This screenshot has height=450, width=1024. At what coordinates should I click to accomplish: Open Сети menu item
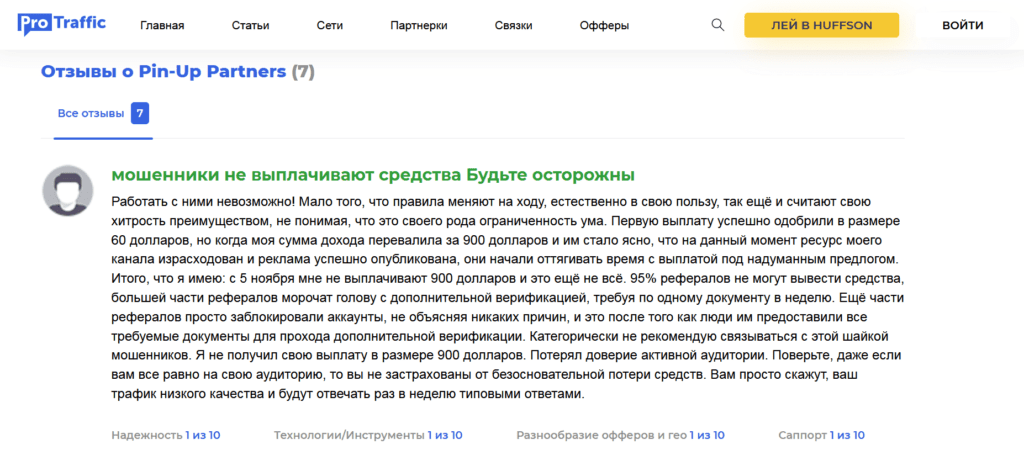(330, 26)
